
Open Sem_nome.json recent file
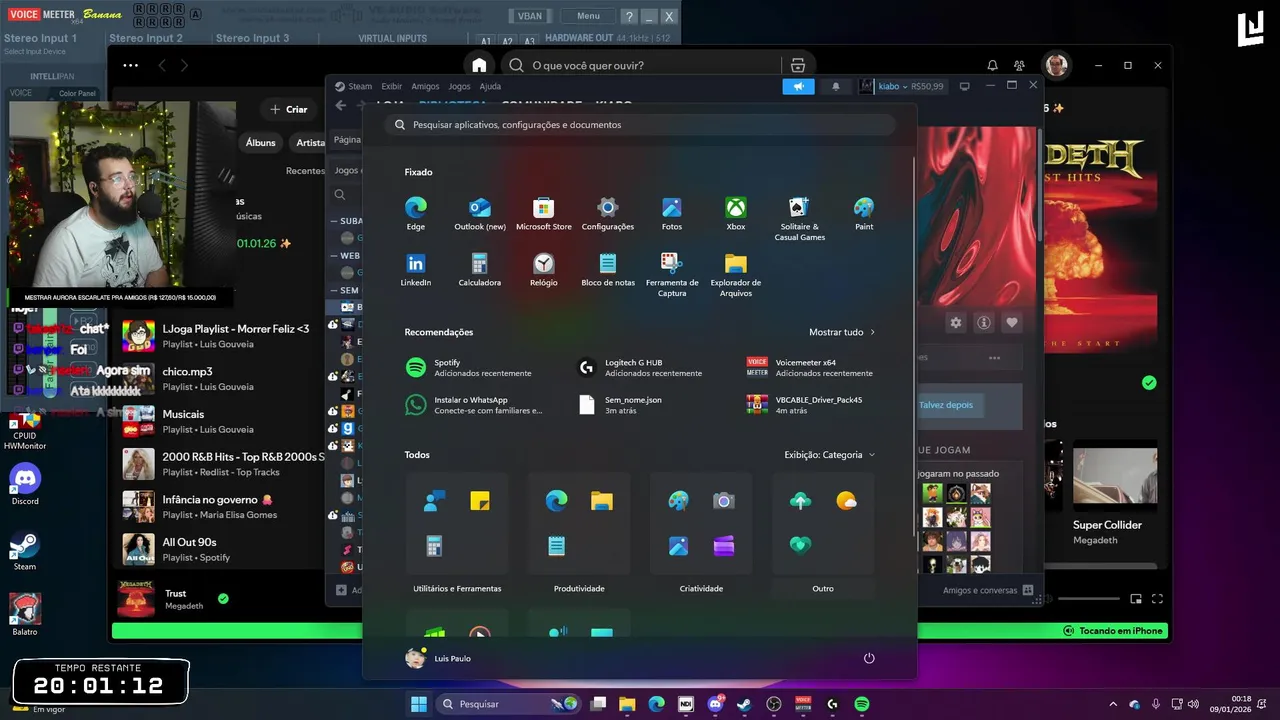[x=620, y=405]
